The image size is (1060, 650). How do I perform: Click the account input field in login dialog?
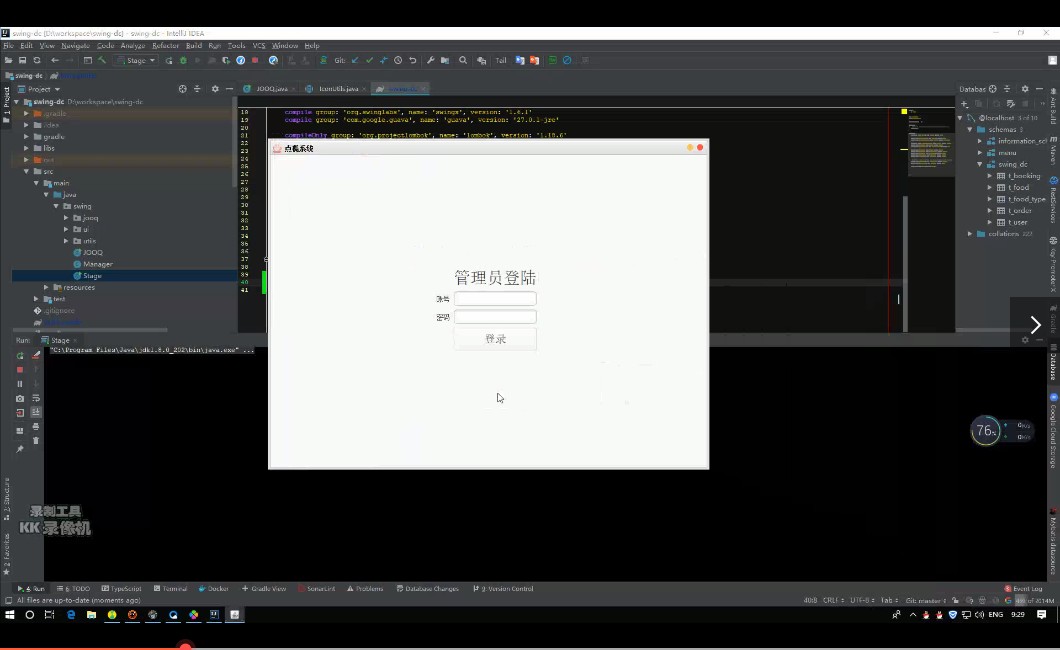(x=496, y=299)
